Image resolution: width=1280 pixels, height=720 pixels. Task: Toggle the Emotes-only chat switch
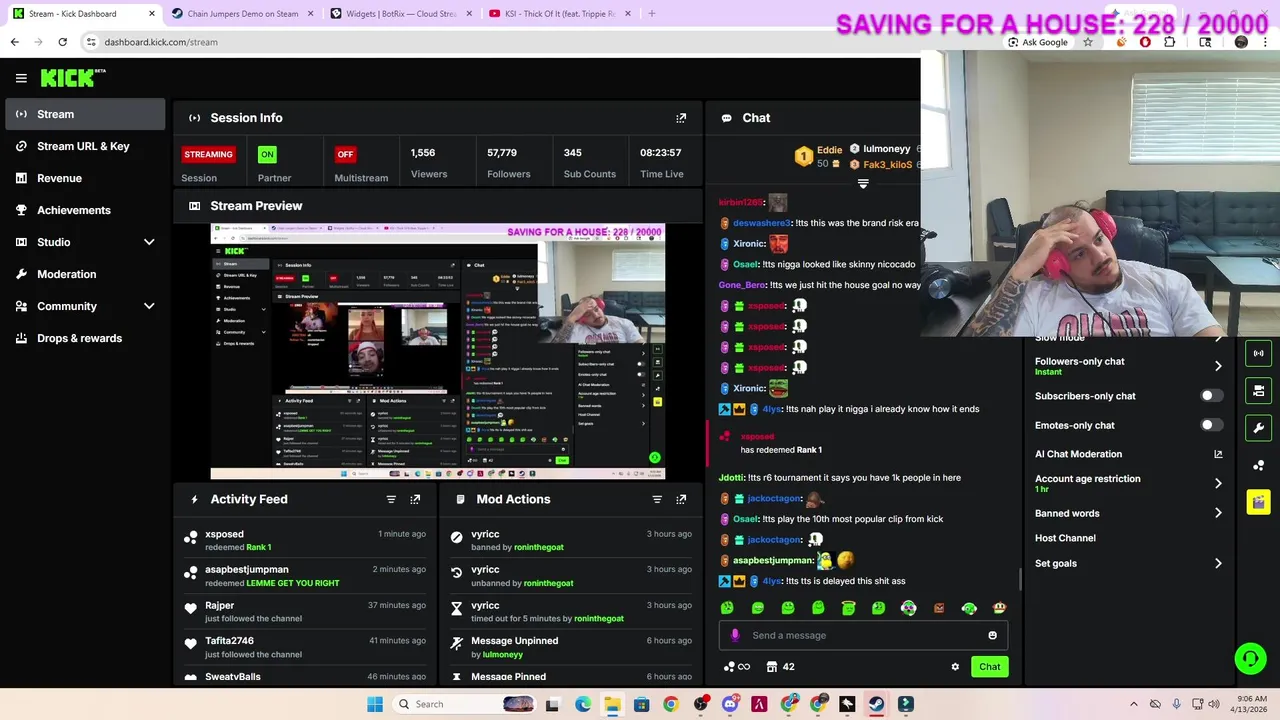pyautogui.click(x=1211, y=425)
